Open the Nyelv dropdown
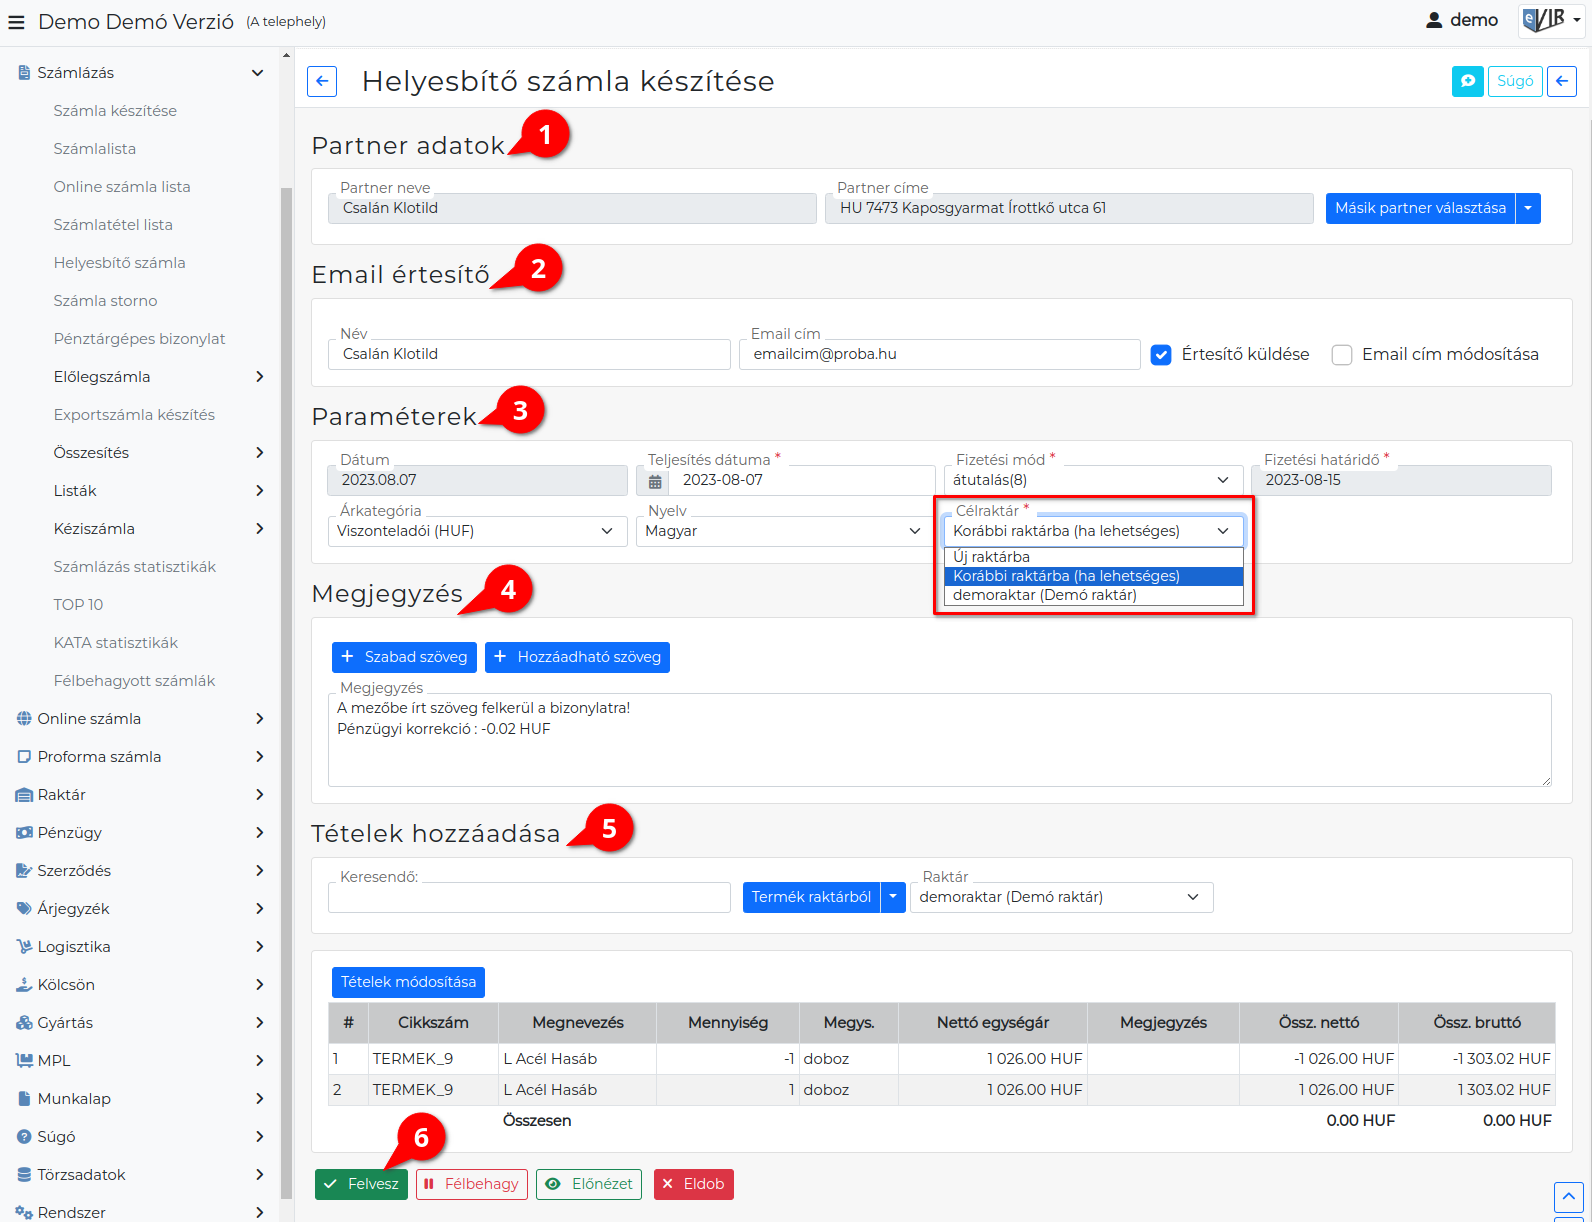The height and width of the screenshot is (1222, 1592). tap(785, 532)
